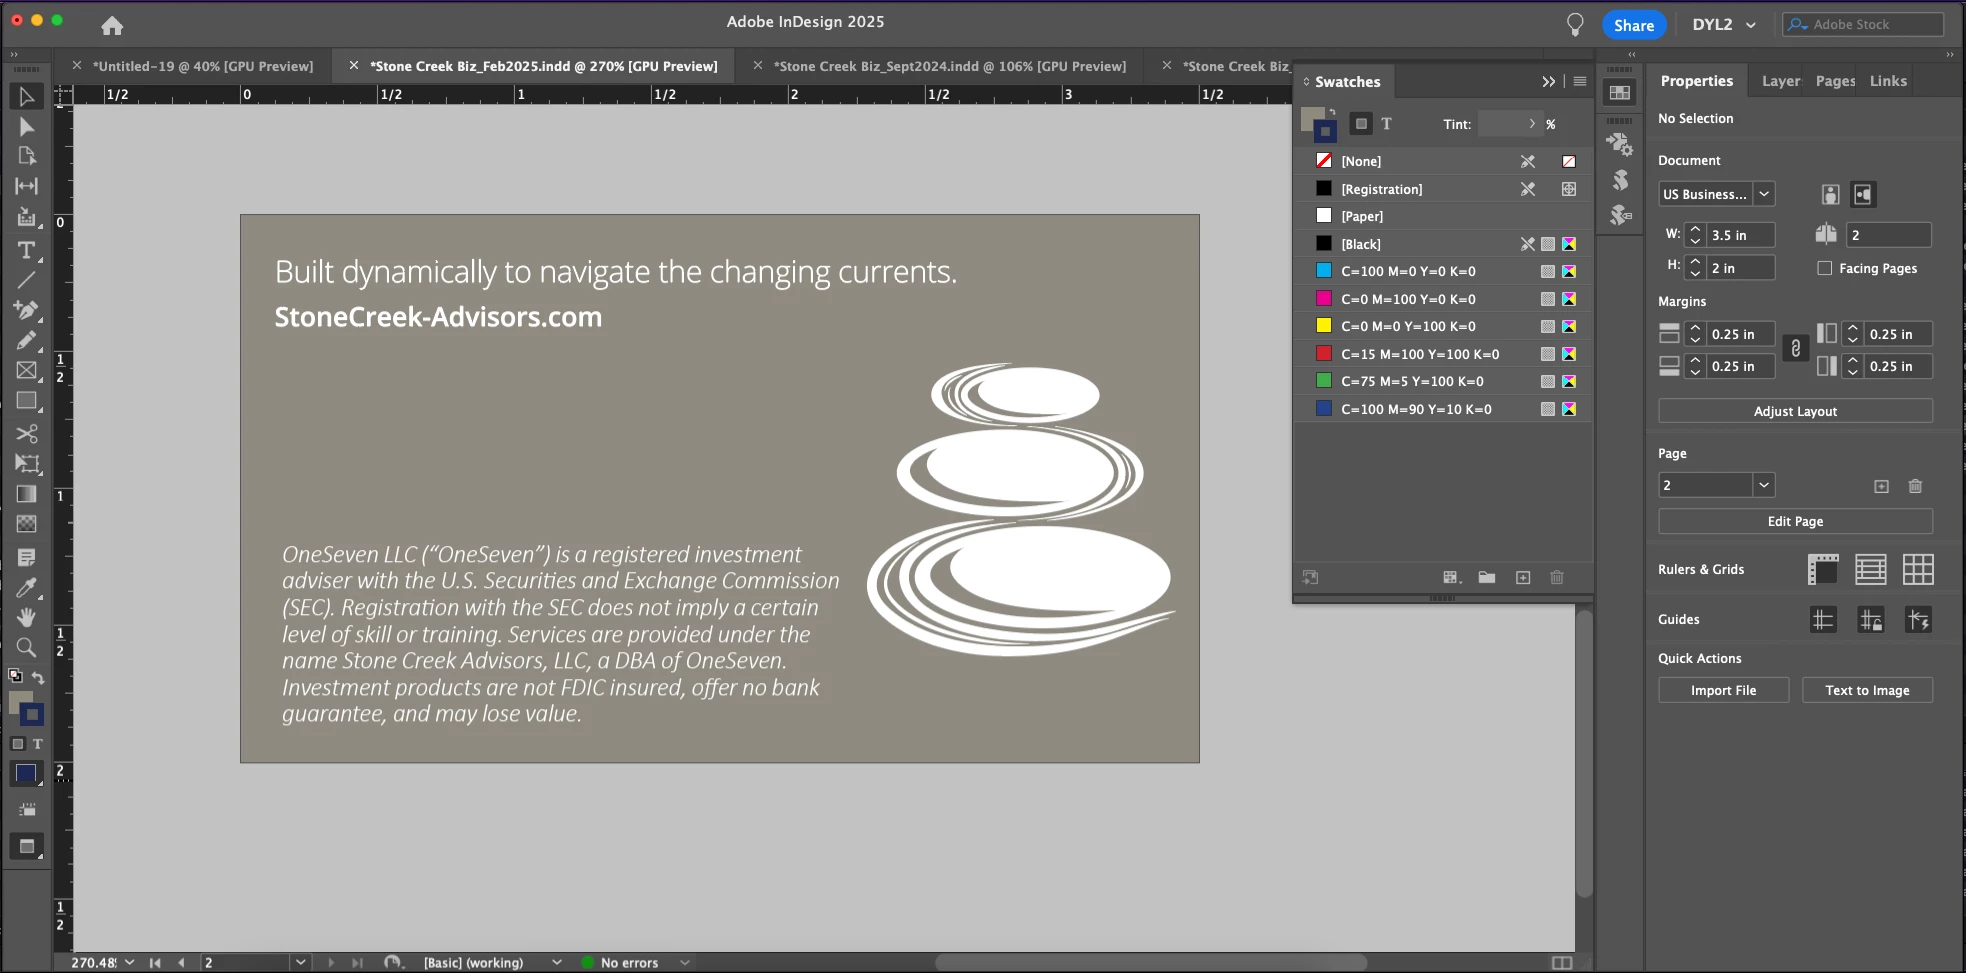Select the C=100 M=0 Y=0 K=0 swatch

pyautogui.click(x=1443, y=271)
